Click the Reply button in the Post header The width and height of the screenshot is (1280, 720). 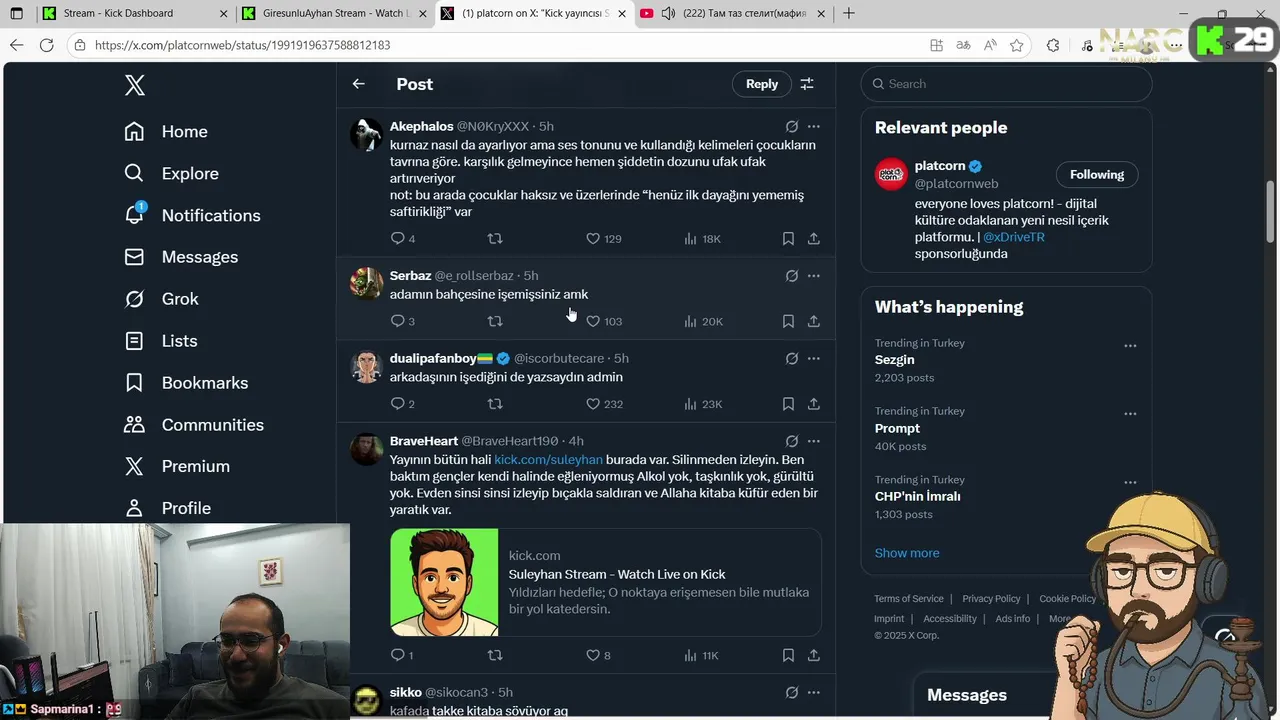click(x=762, y=84)
